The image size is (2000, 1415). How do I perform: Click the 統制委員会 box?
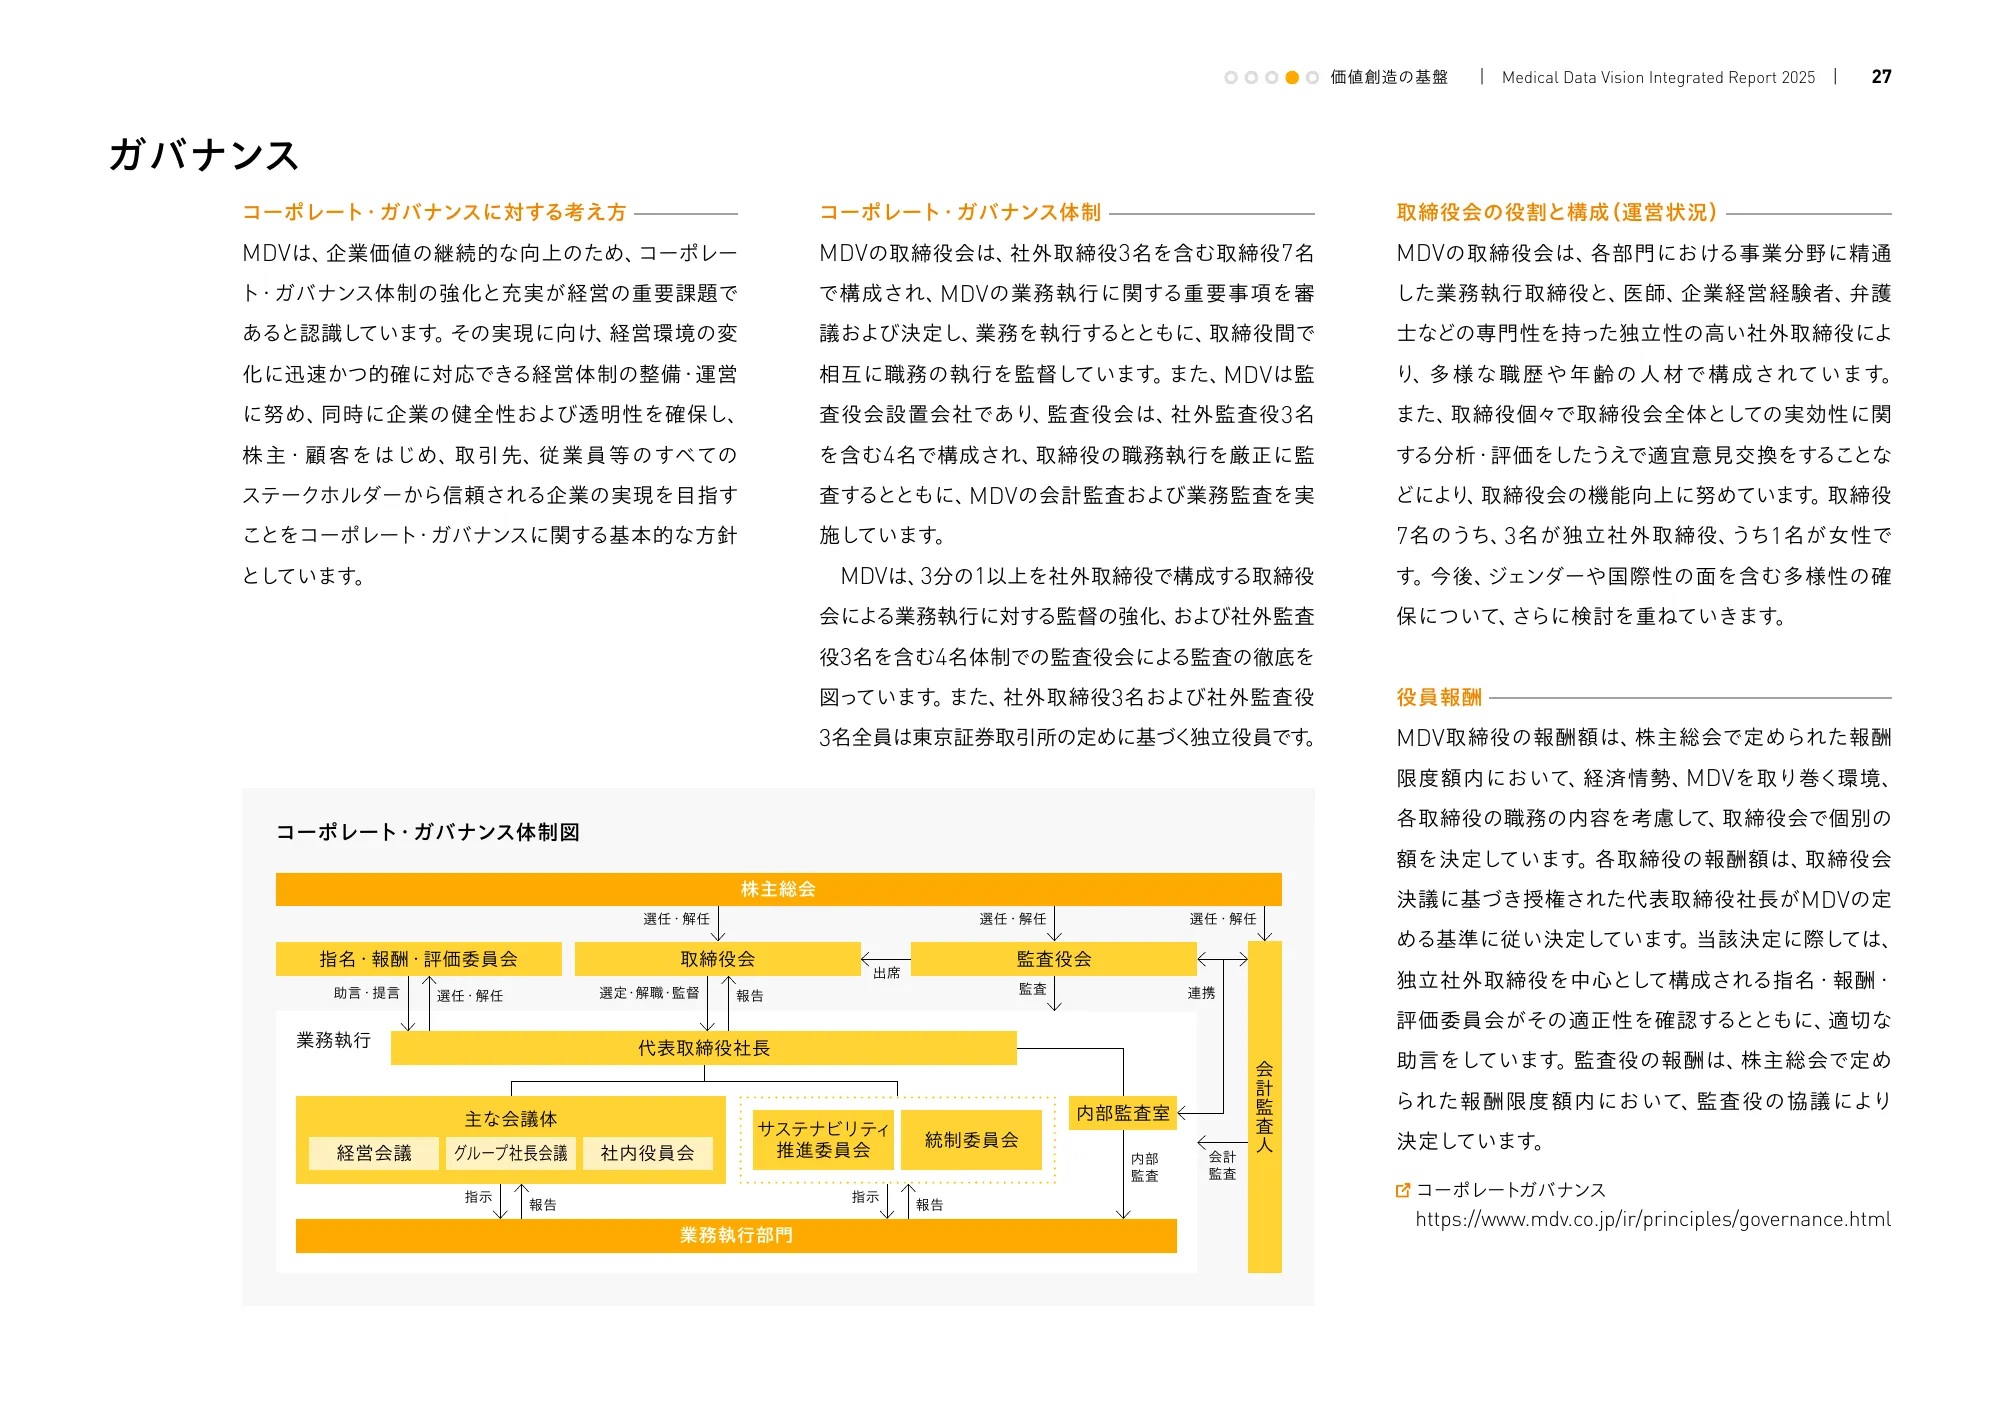(x=971, y=1140)
